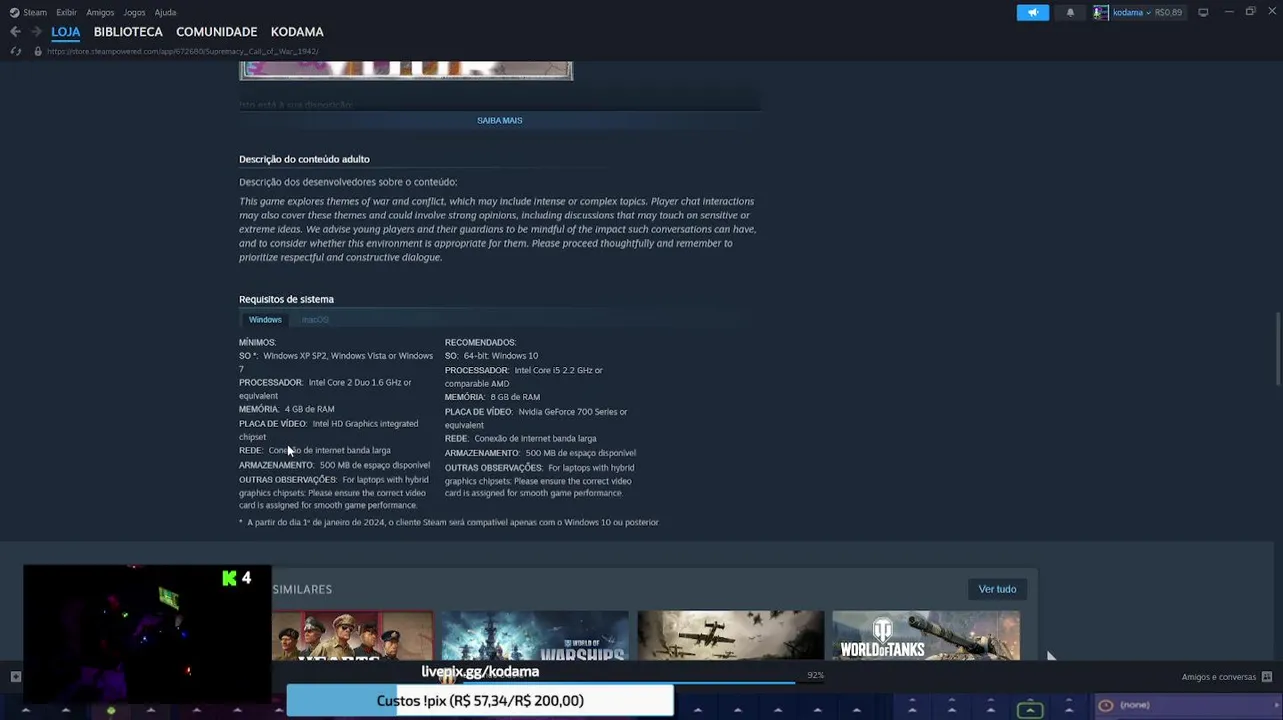
Task: Click the RECOMENDADOS: label
Action: (480, 342)
